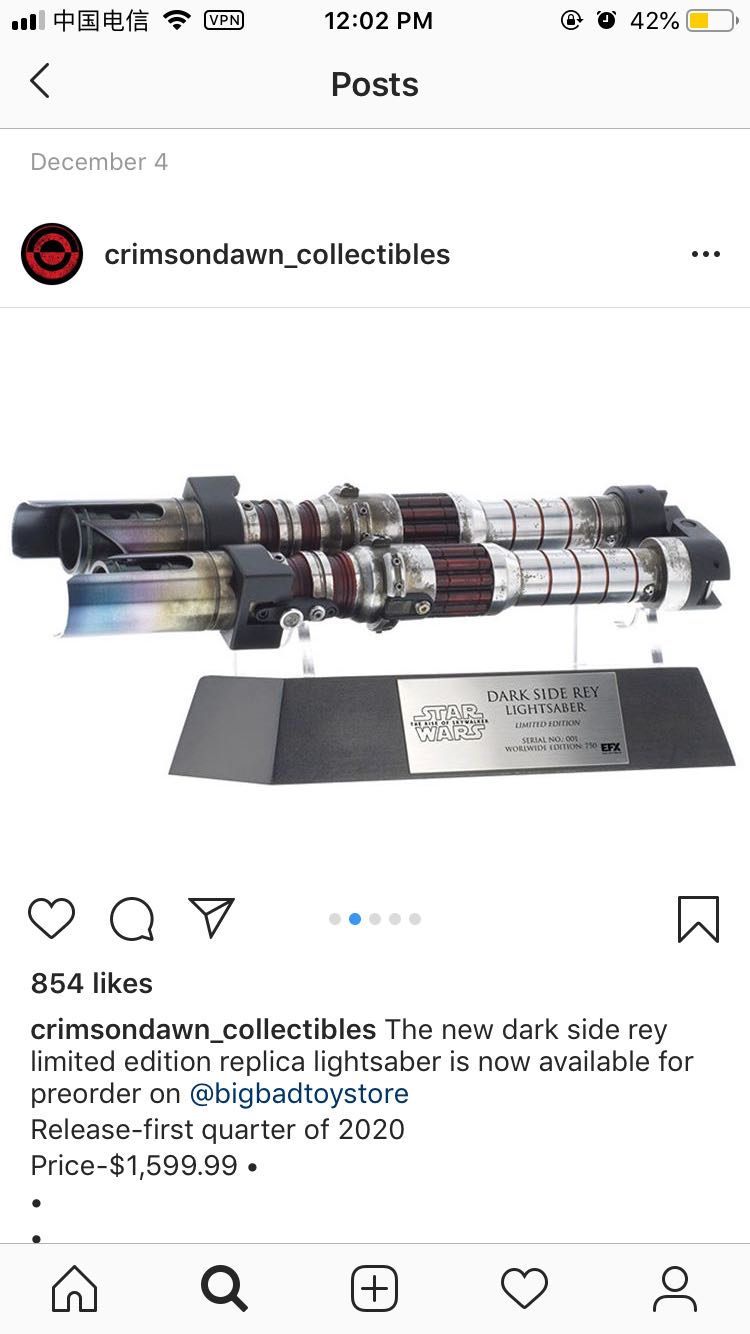Viewport: 750px width, 1334px height.
Task: Jump to third carousel dot indicator
Action: tap(375, 919)
